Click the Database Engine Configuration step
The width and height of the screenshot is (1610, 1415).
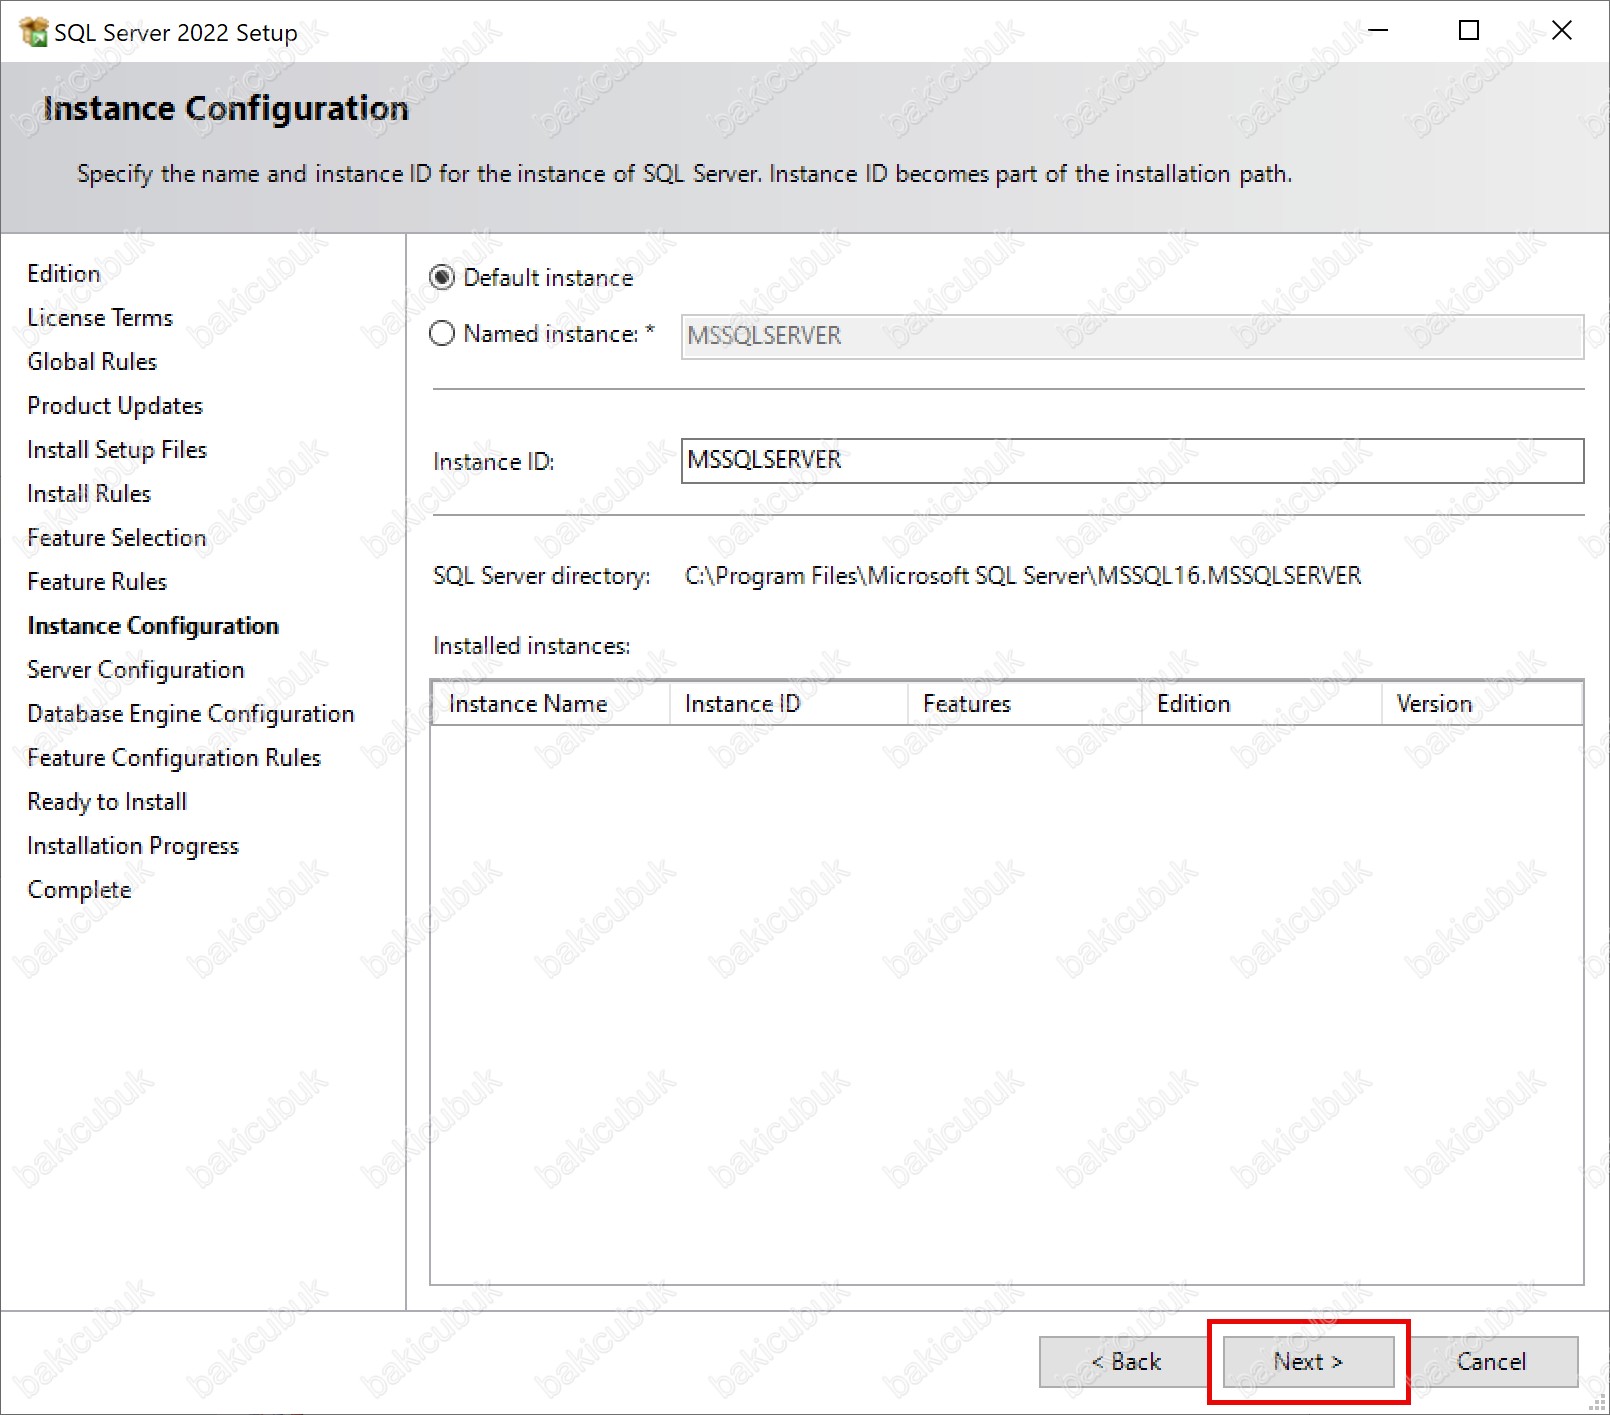point(191,713)
